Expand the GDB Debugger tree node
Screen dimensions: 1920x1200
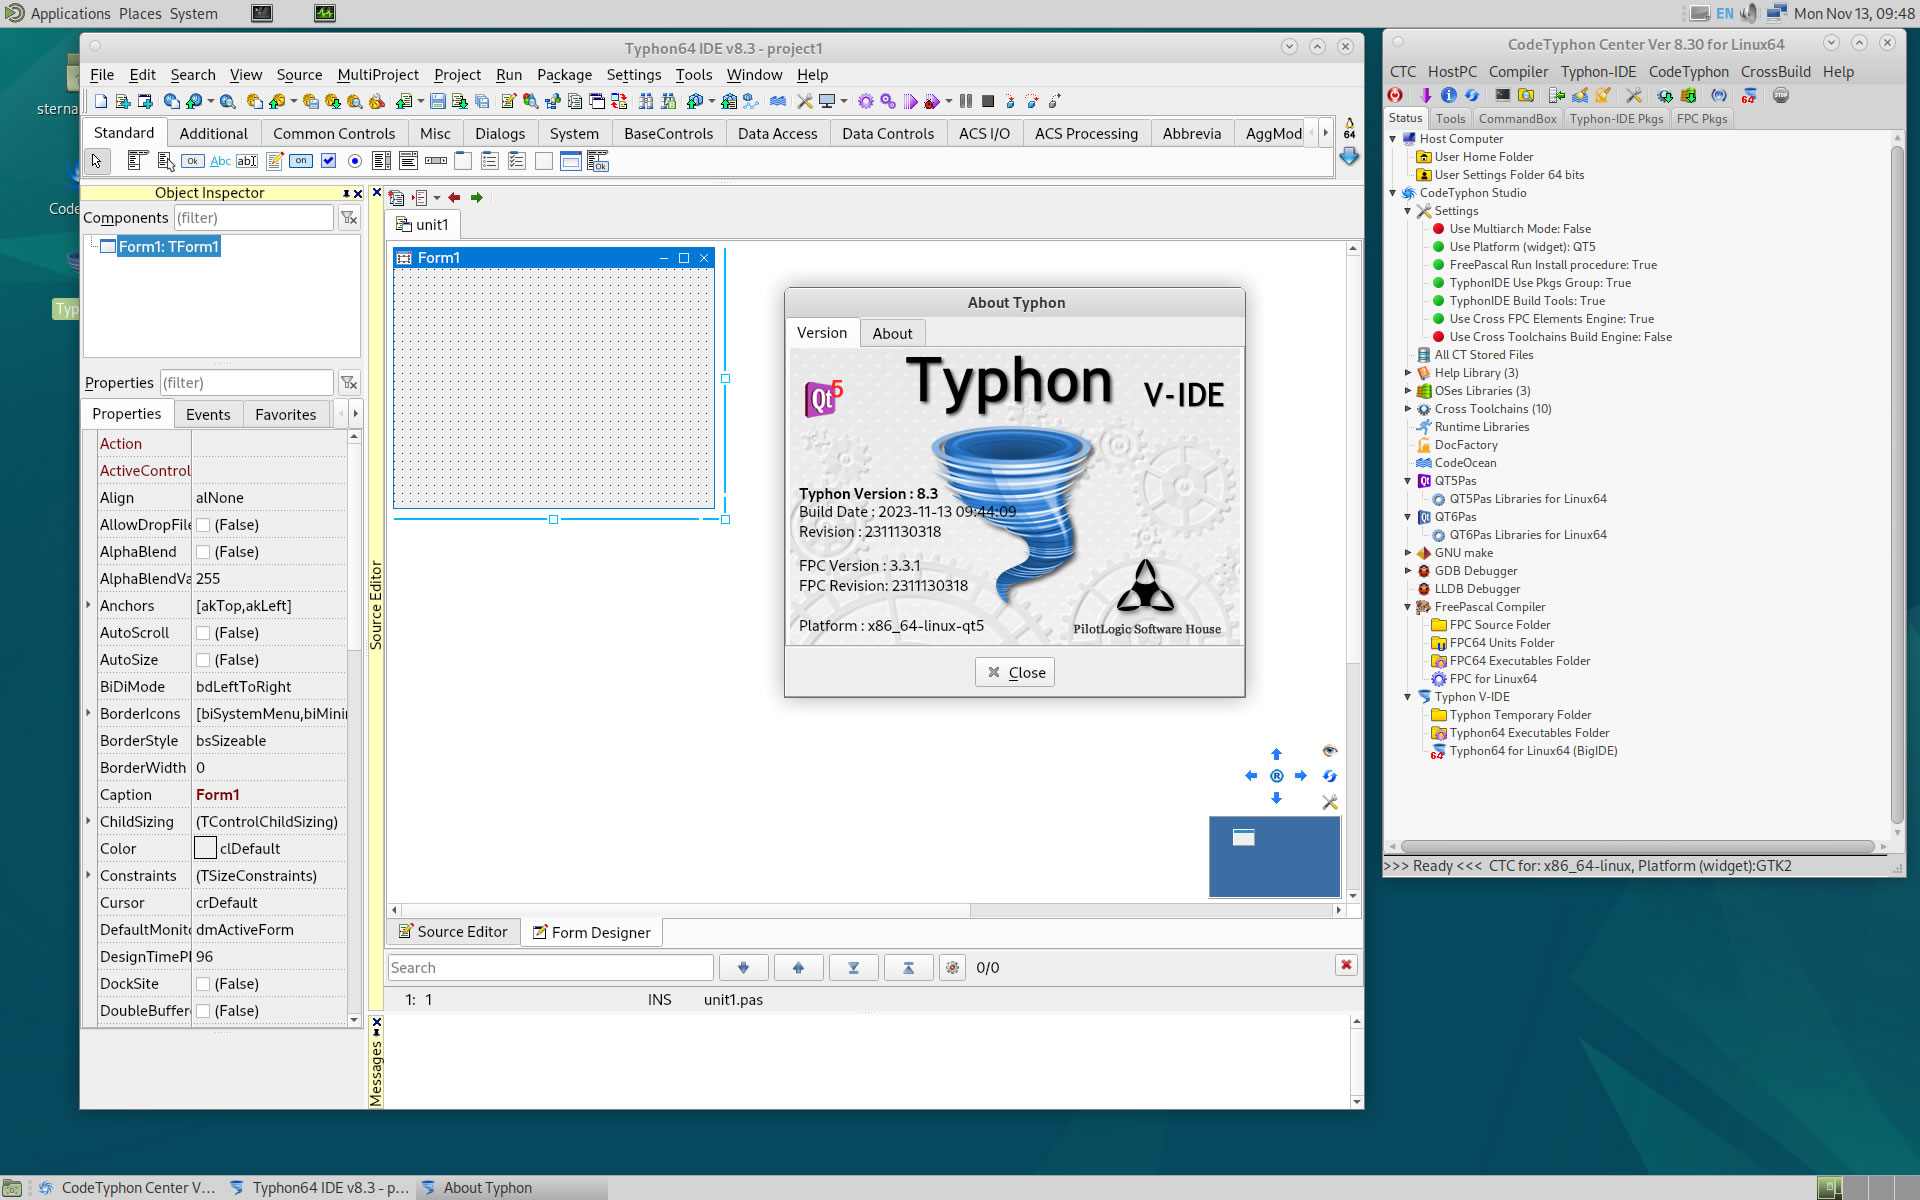[x=1408, y=571]
